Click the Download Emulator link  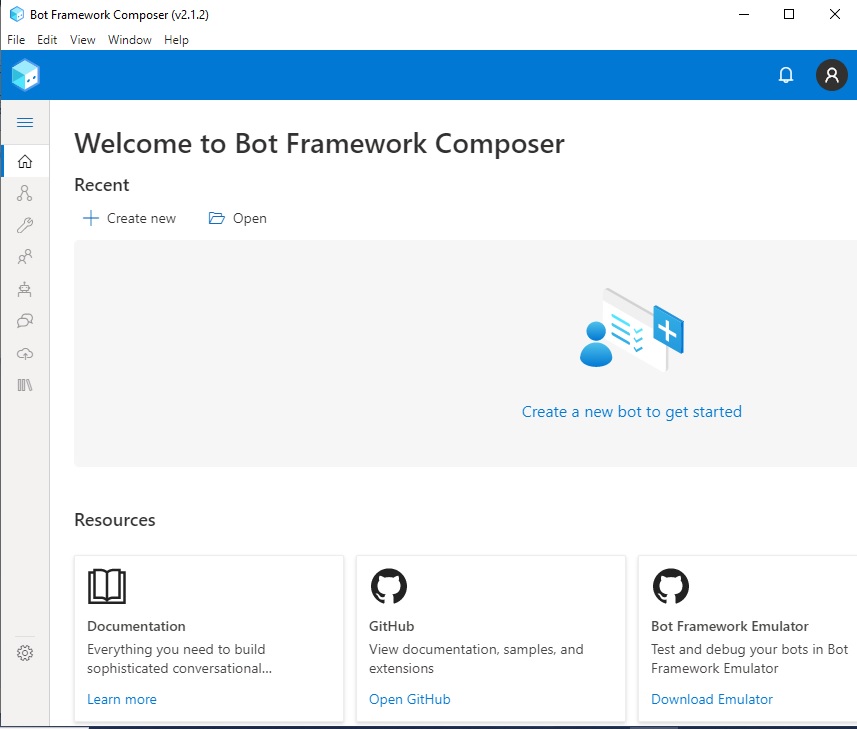[x=711, y=699]
